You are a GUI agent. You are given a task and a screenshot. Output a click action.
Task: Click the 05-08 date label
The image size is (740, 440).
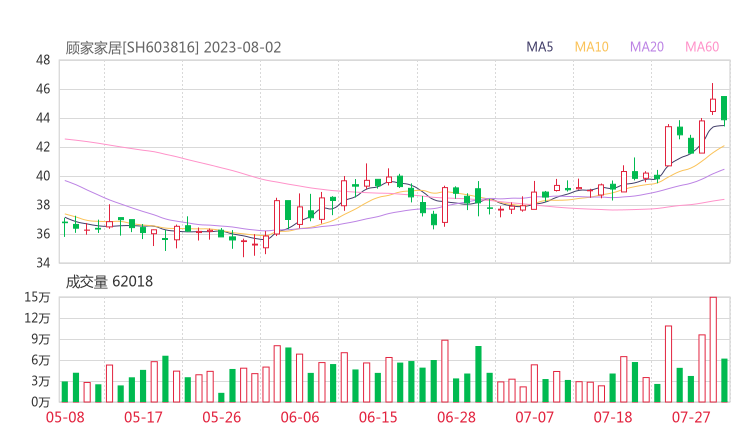click(x=65, y=417)
